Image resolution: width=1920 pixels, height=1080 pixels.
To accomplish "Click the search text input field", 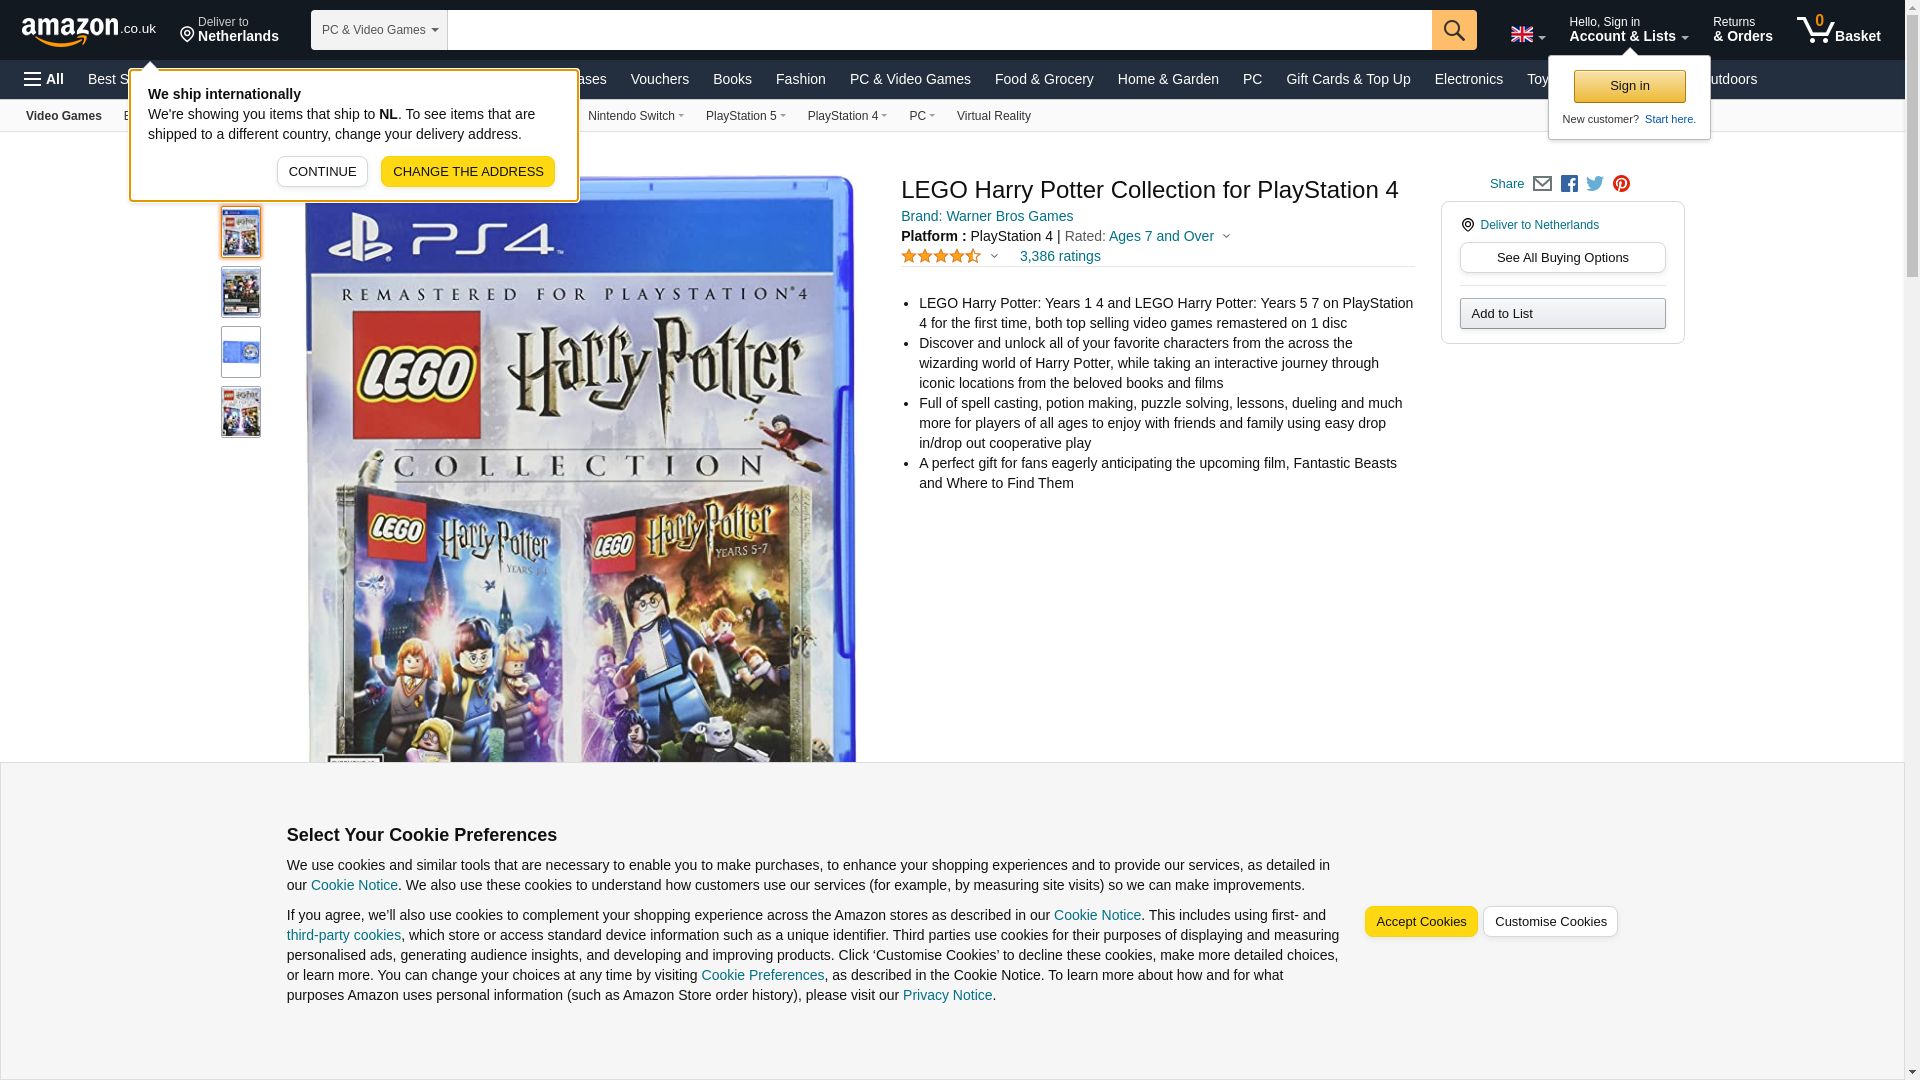I will (x=939, y=30).
